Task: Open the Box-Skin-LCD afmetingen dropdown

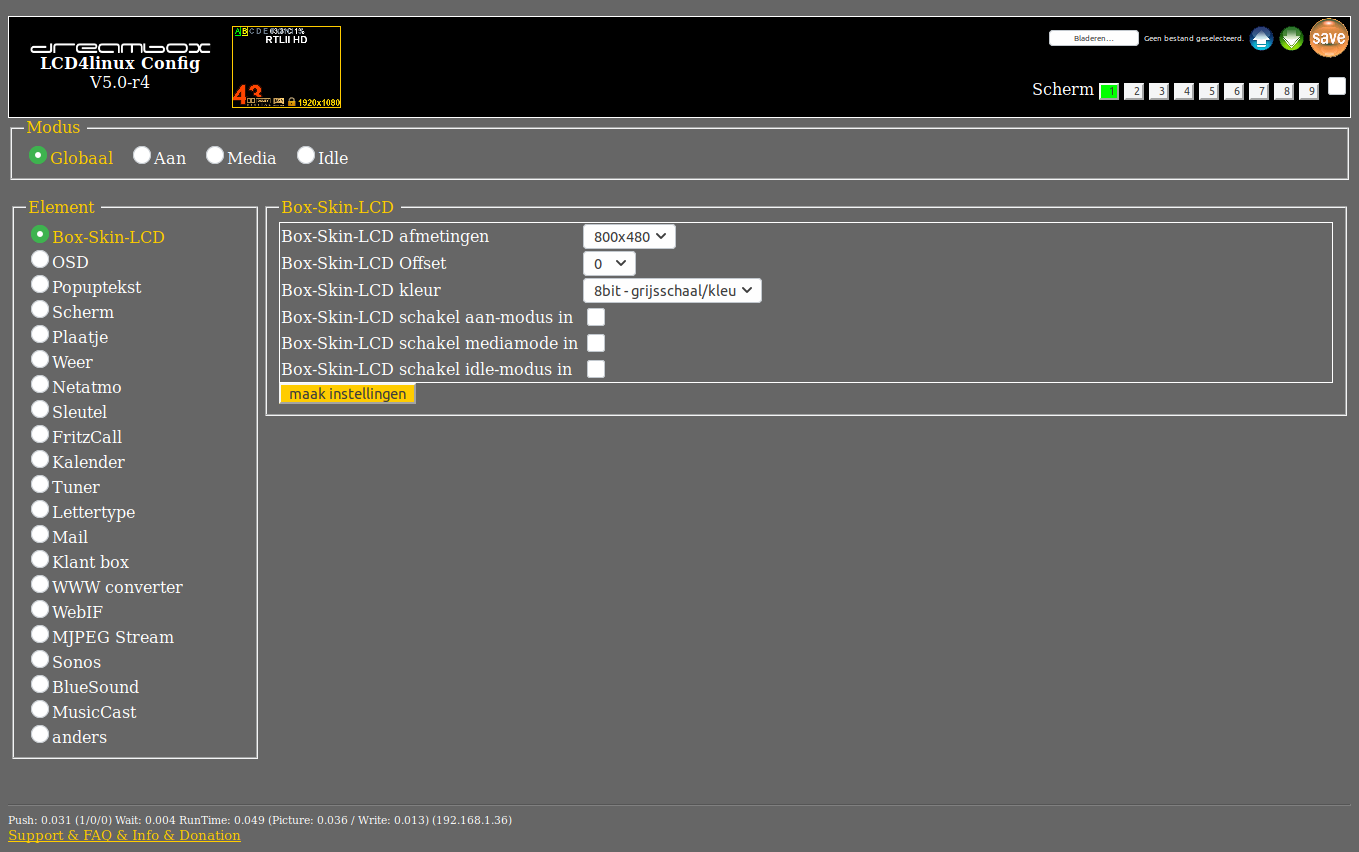Action: coord(629,237)
